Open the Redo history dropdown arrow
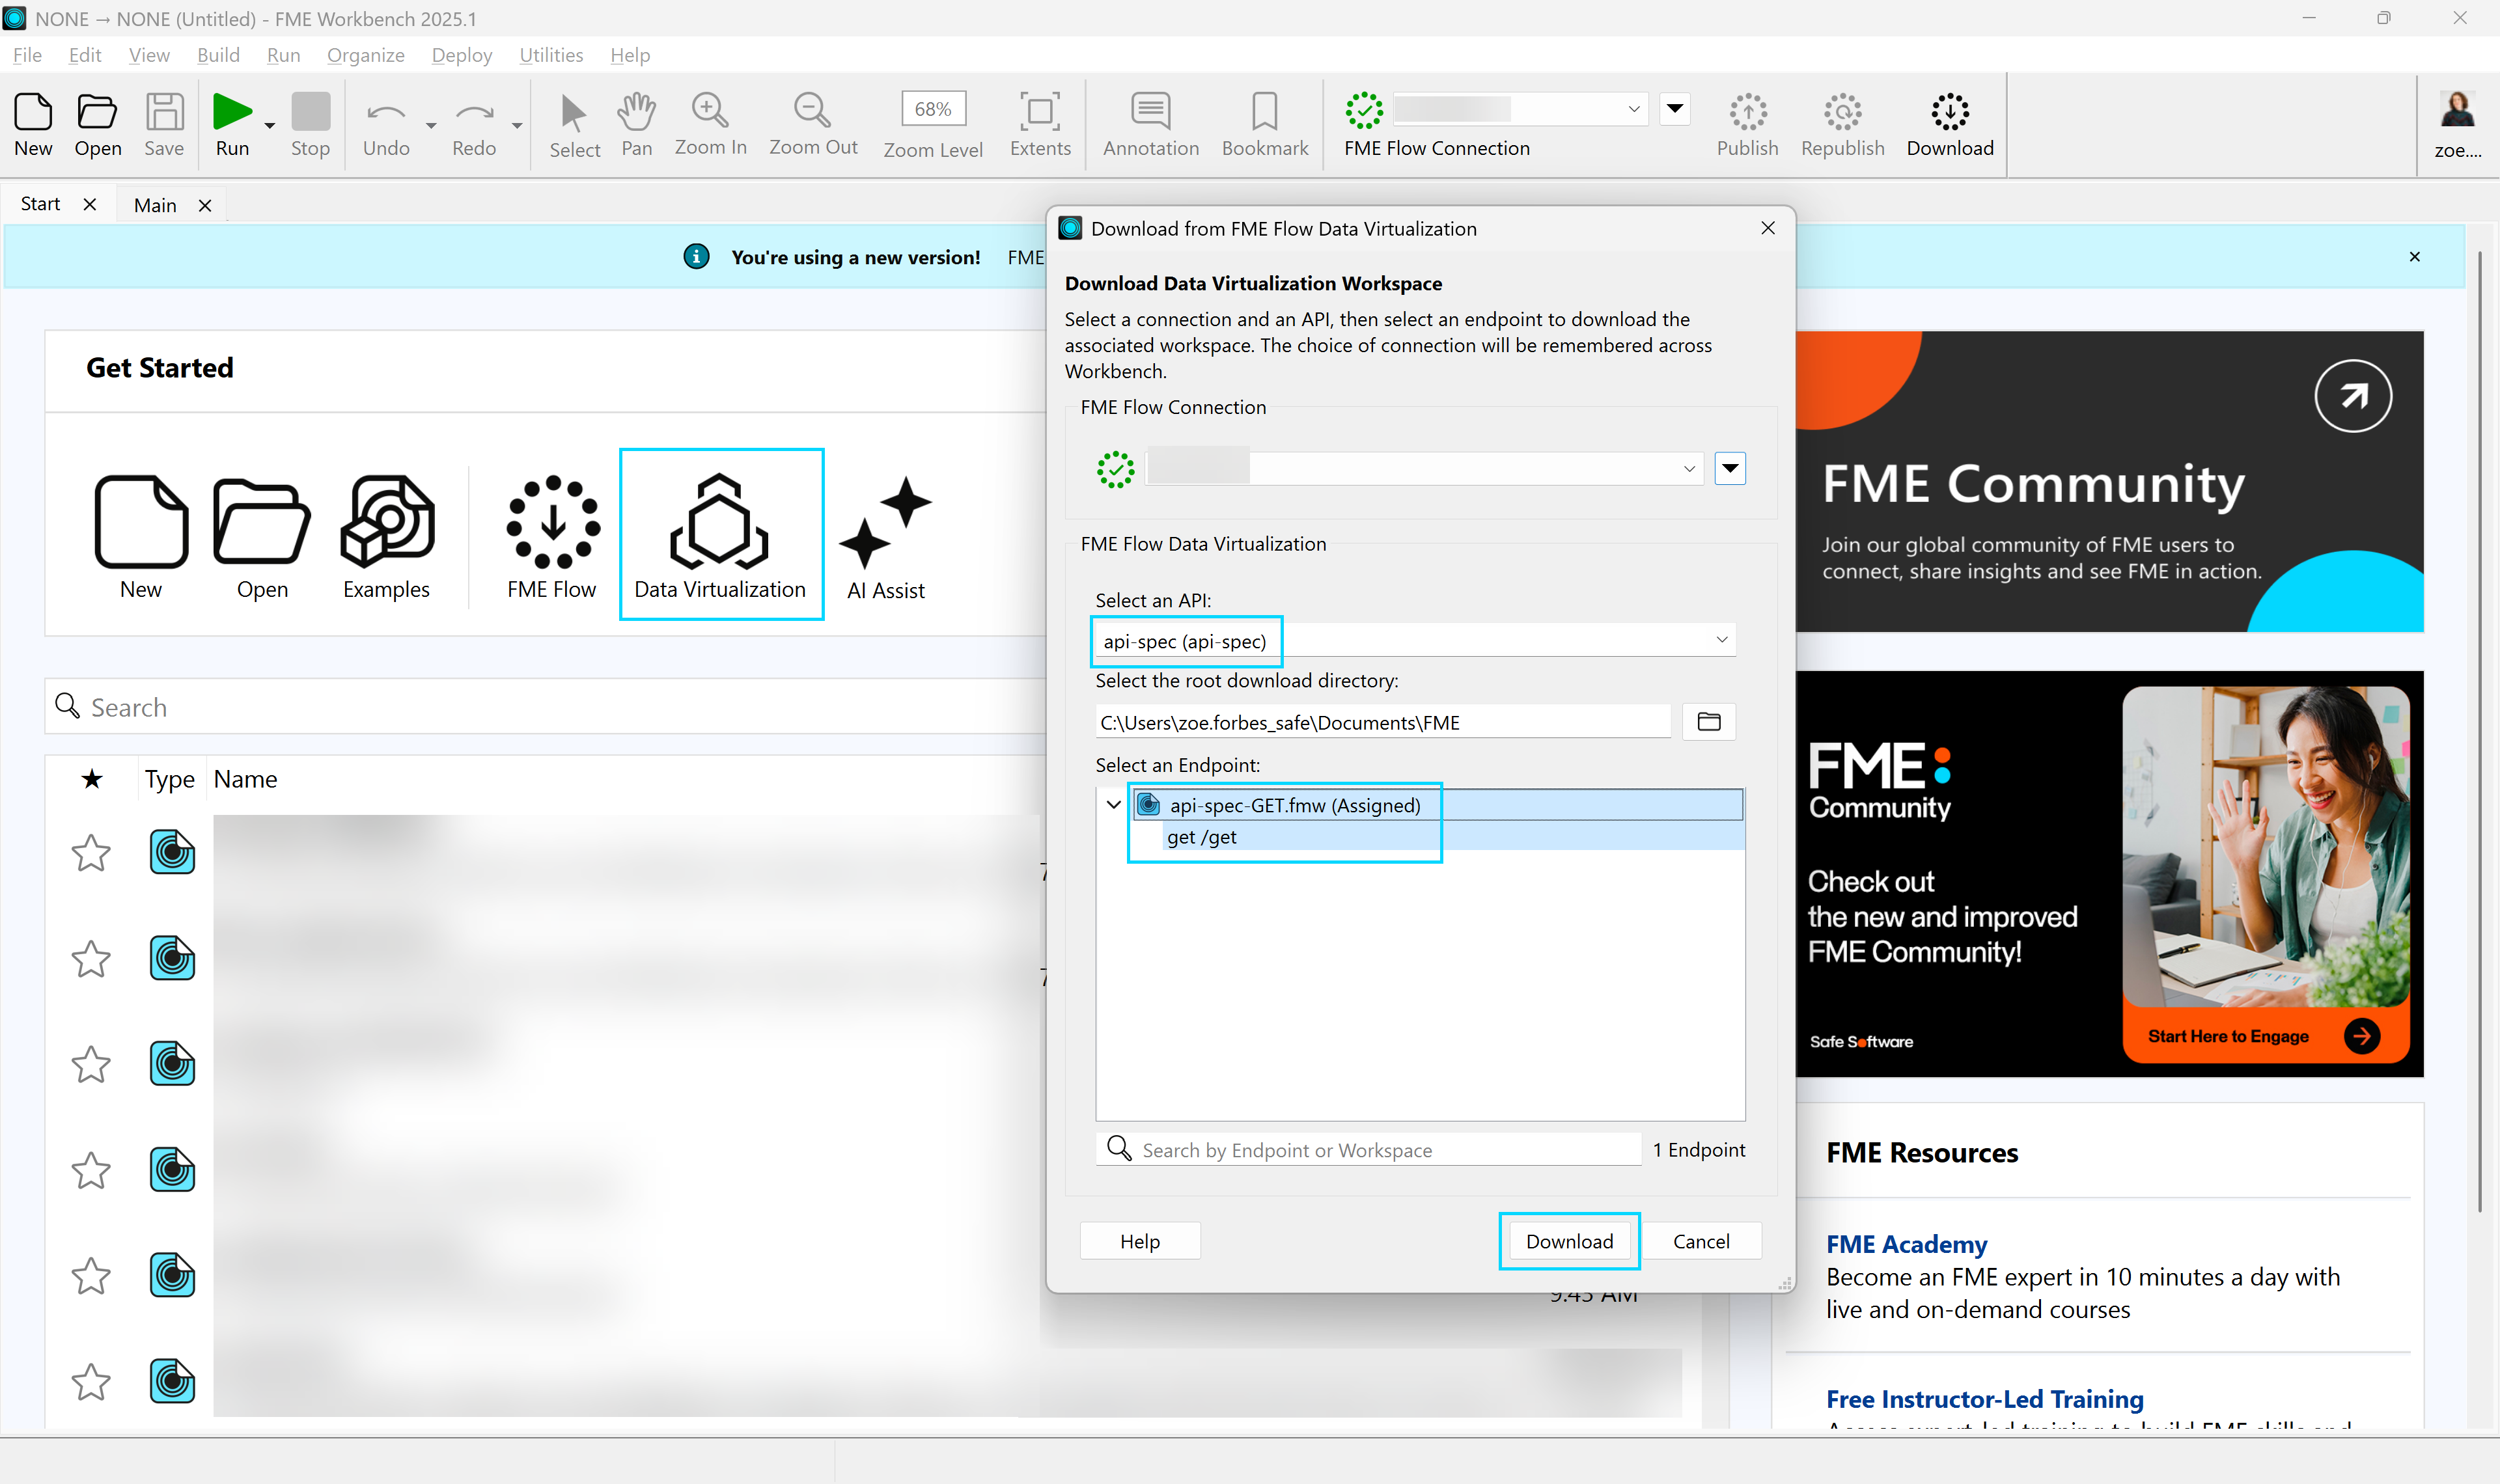Image resolution: width=2500 pixels, height=1484 pixels. [x=517, y=125]
